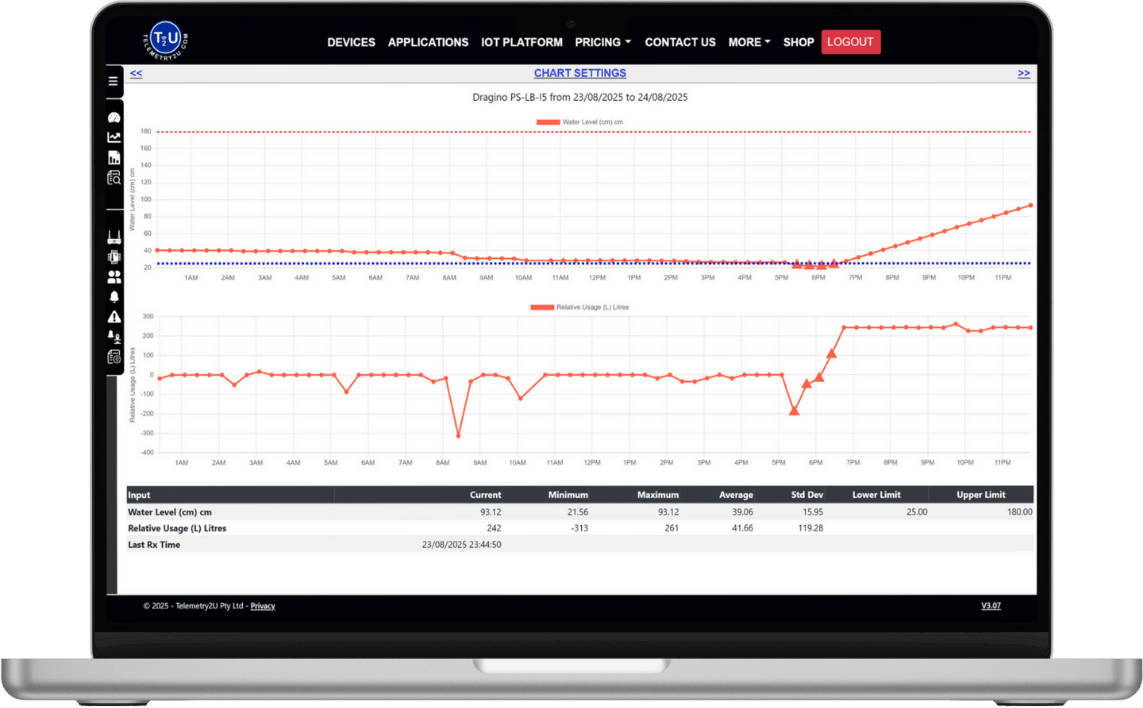Click the Relative Usage current value '242'
The height and width of the screenshot is (708, 1143).
(x=494, y=528)
